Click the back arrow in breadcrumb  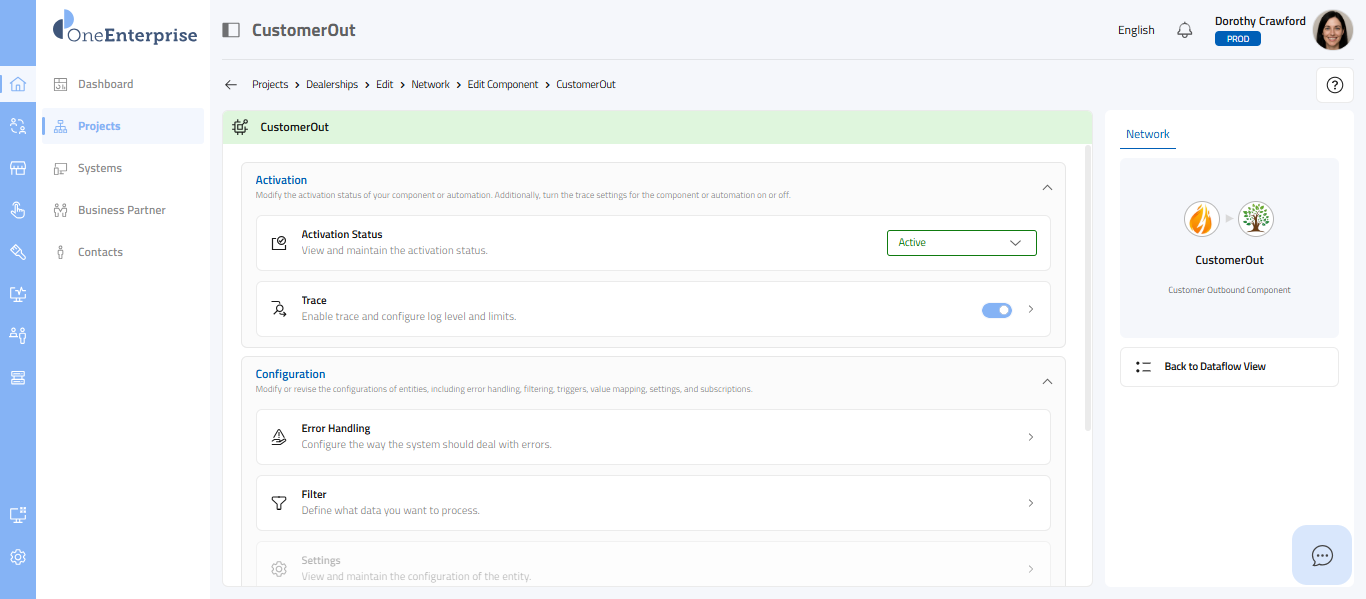(x=231, y=85)
